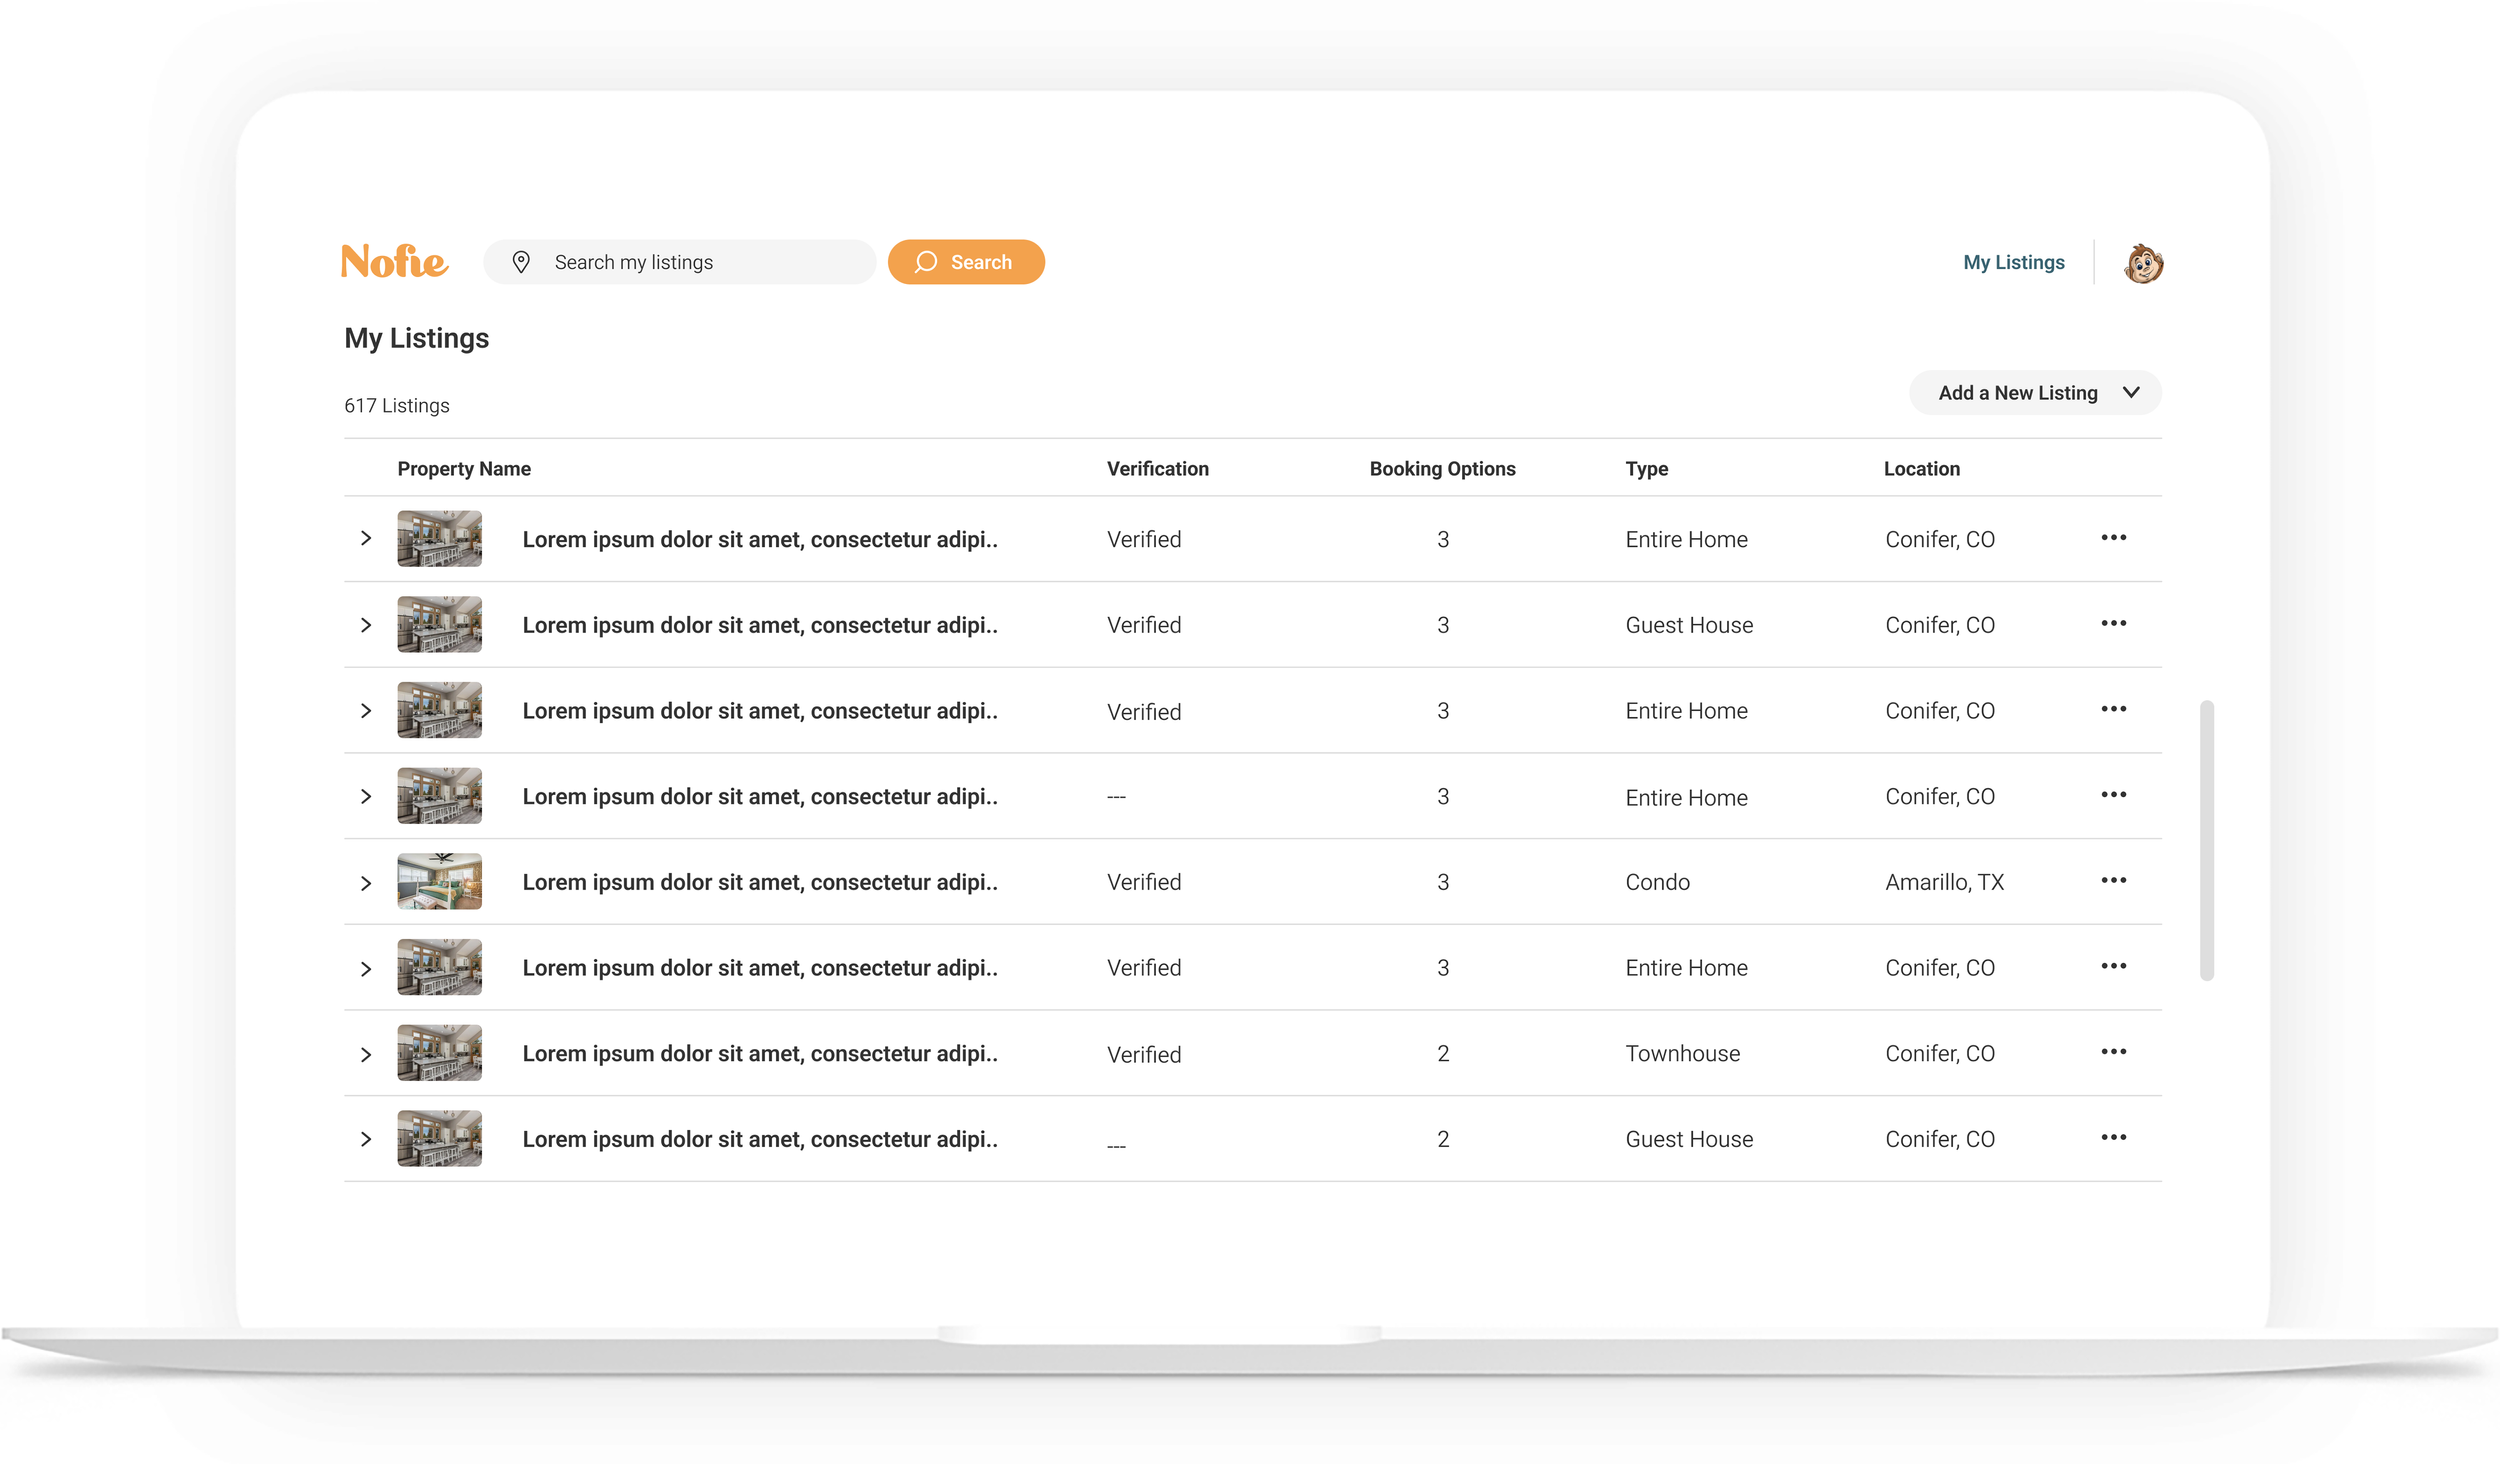Click the location pin icon in search bar

pyautogui.click(x=521, y=262)
